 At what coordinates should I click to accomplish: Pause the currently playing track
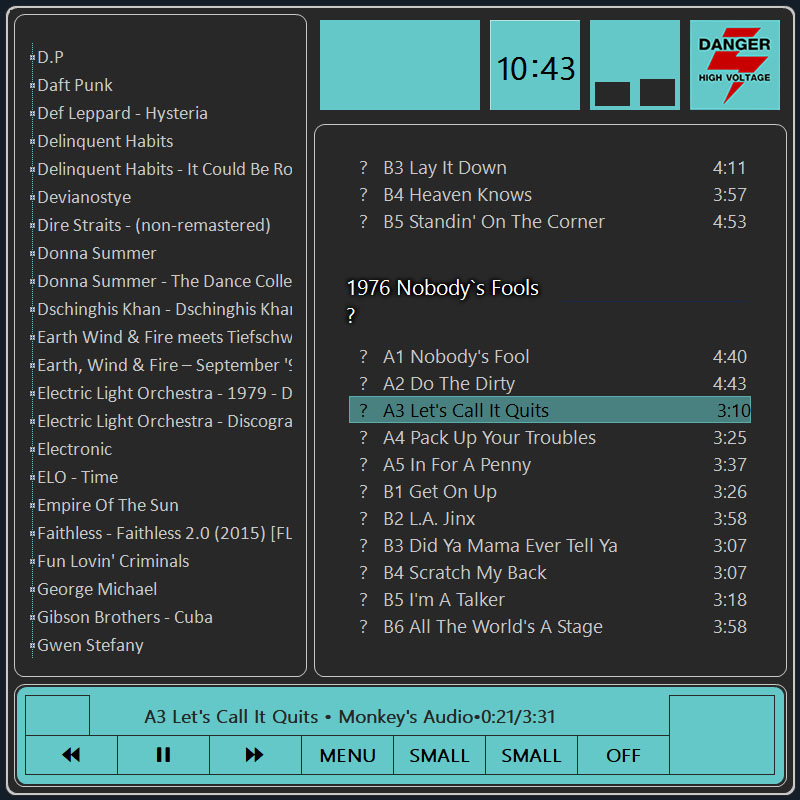(163, 755)
